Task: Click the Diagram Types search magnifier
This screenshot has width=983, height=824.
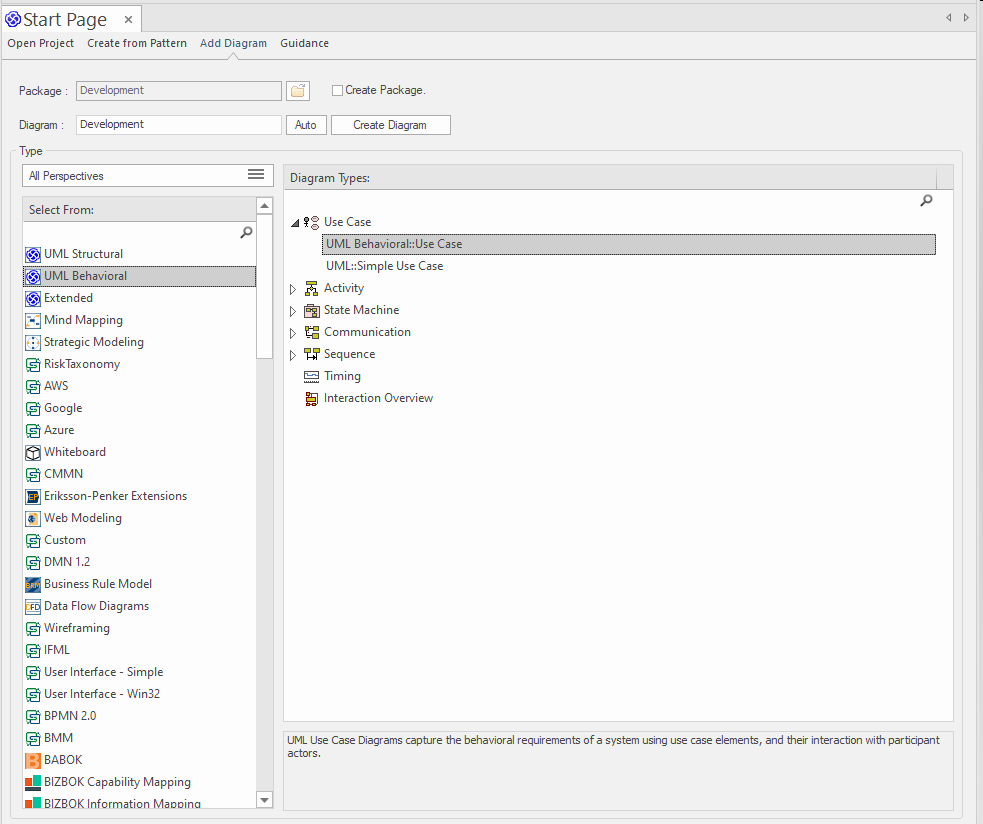Action: [x=926, y=201]
